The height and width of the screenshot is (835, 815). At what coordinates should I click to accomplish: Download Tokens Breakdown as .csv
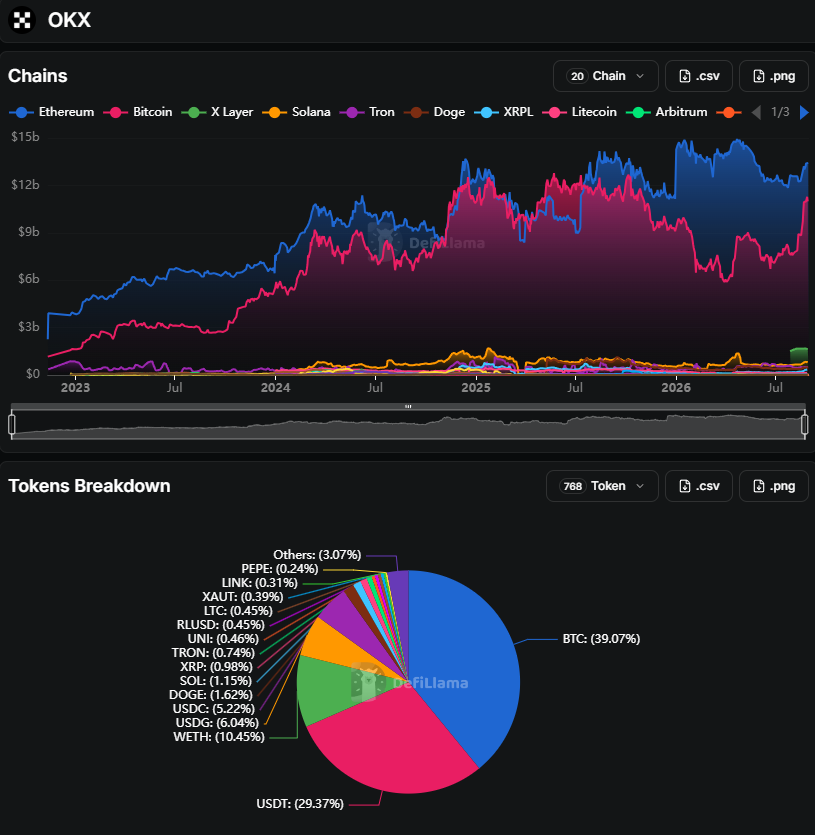point(699,486)
